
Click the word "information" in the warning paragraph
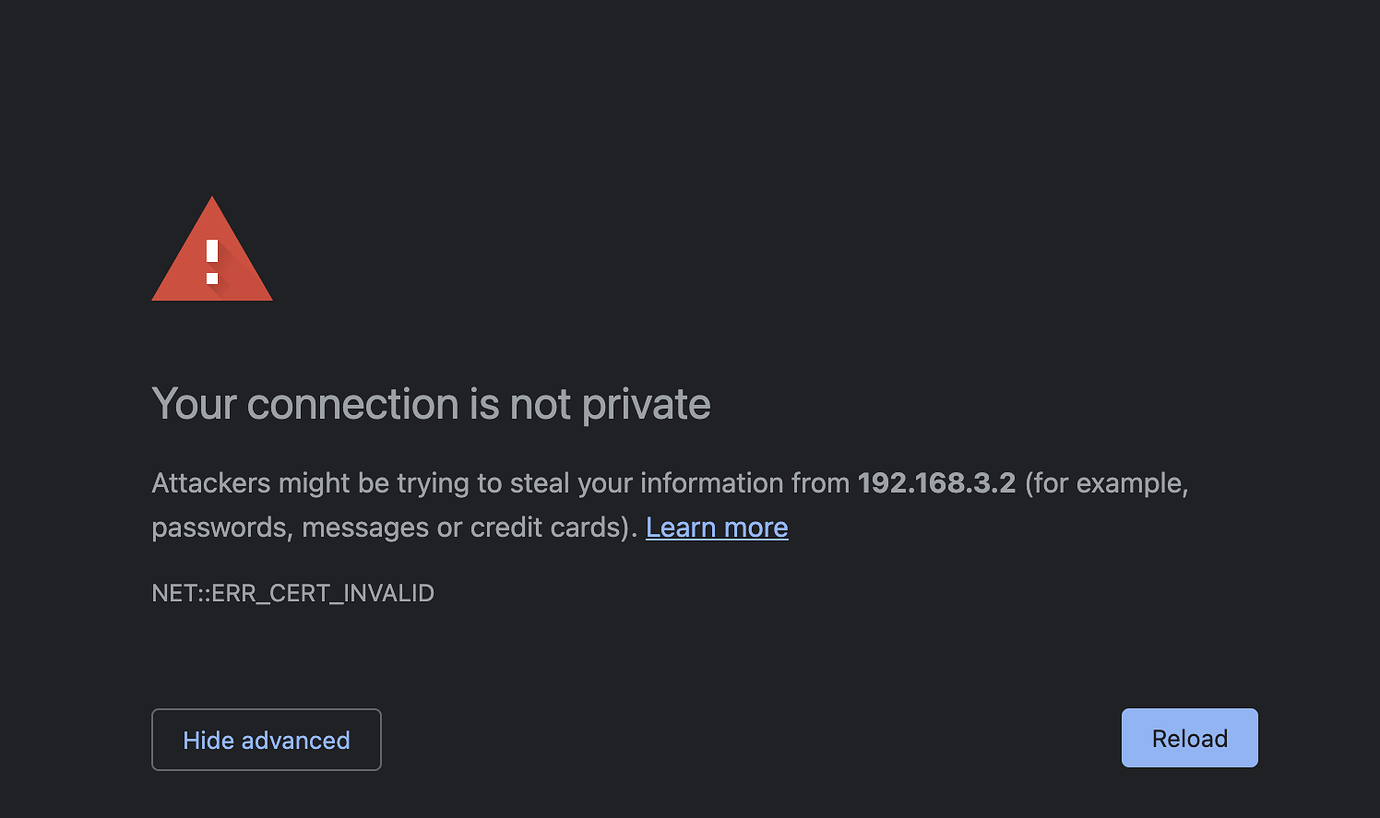coord(712,484)
